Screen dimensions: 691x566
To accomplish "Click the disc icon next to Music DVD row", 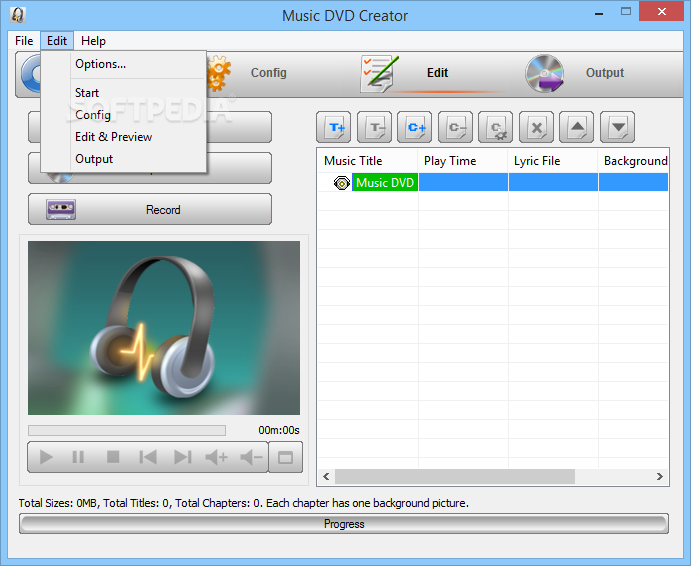I will point(342,182).
